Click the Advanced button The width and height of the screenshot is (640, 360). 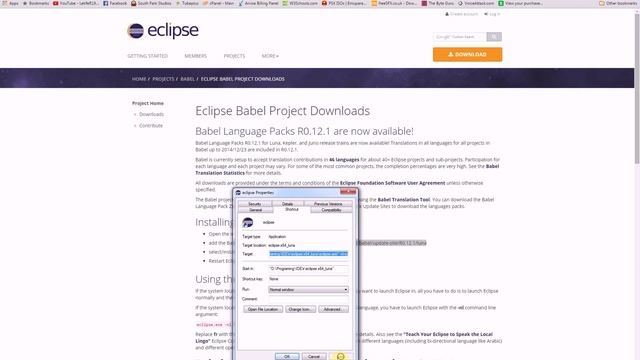[x=333, y=309]
